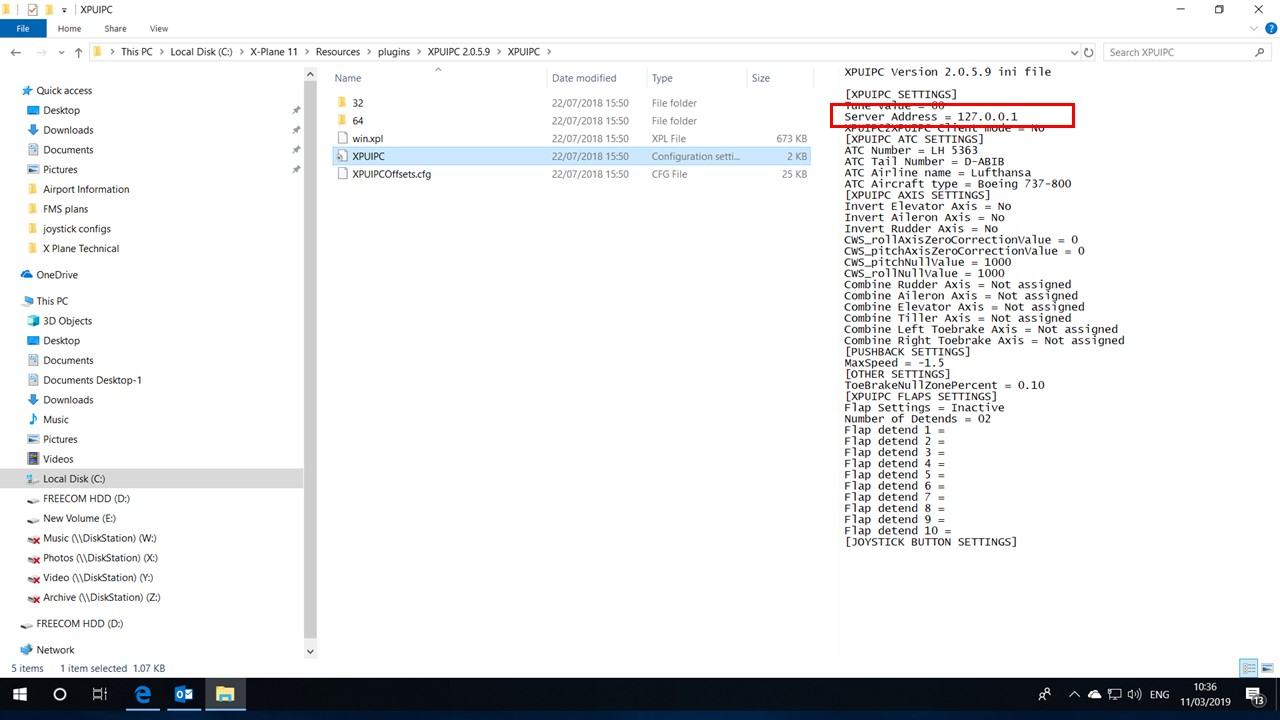Open joystick configs folder

tap(77, 229)
